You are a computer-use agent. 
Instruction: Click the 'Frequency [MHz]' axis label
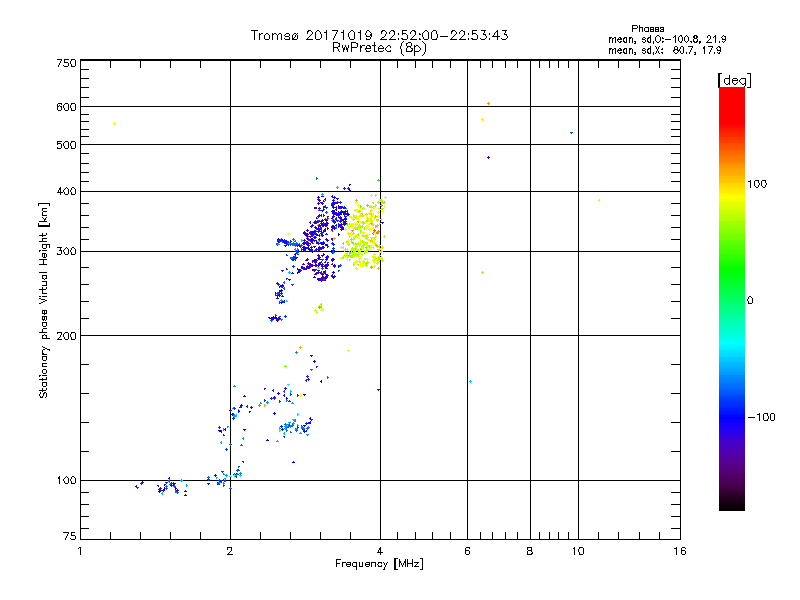(379, 564)
